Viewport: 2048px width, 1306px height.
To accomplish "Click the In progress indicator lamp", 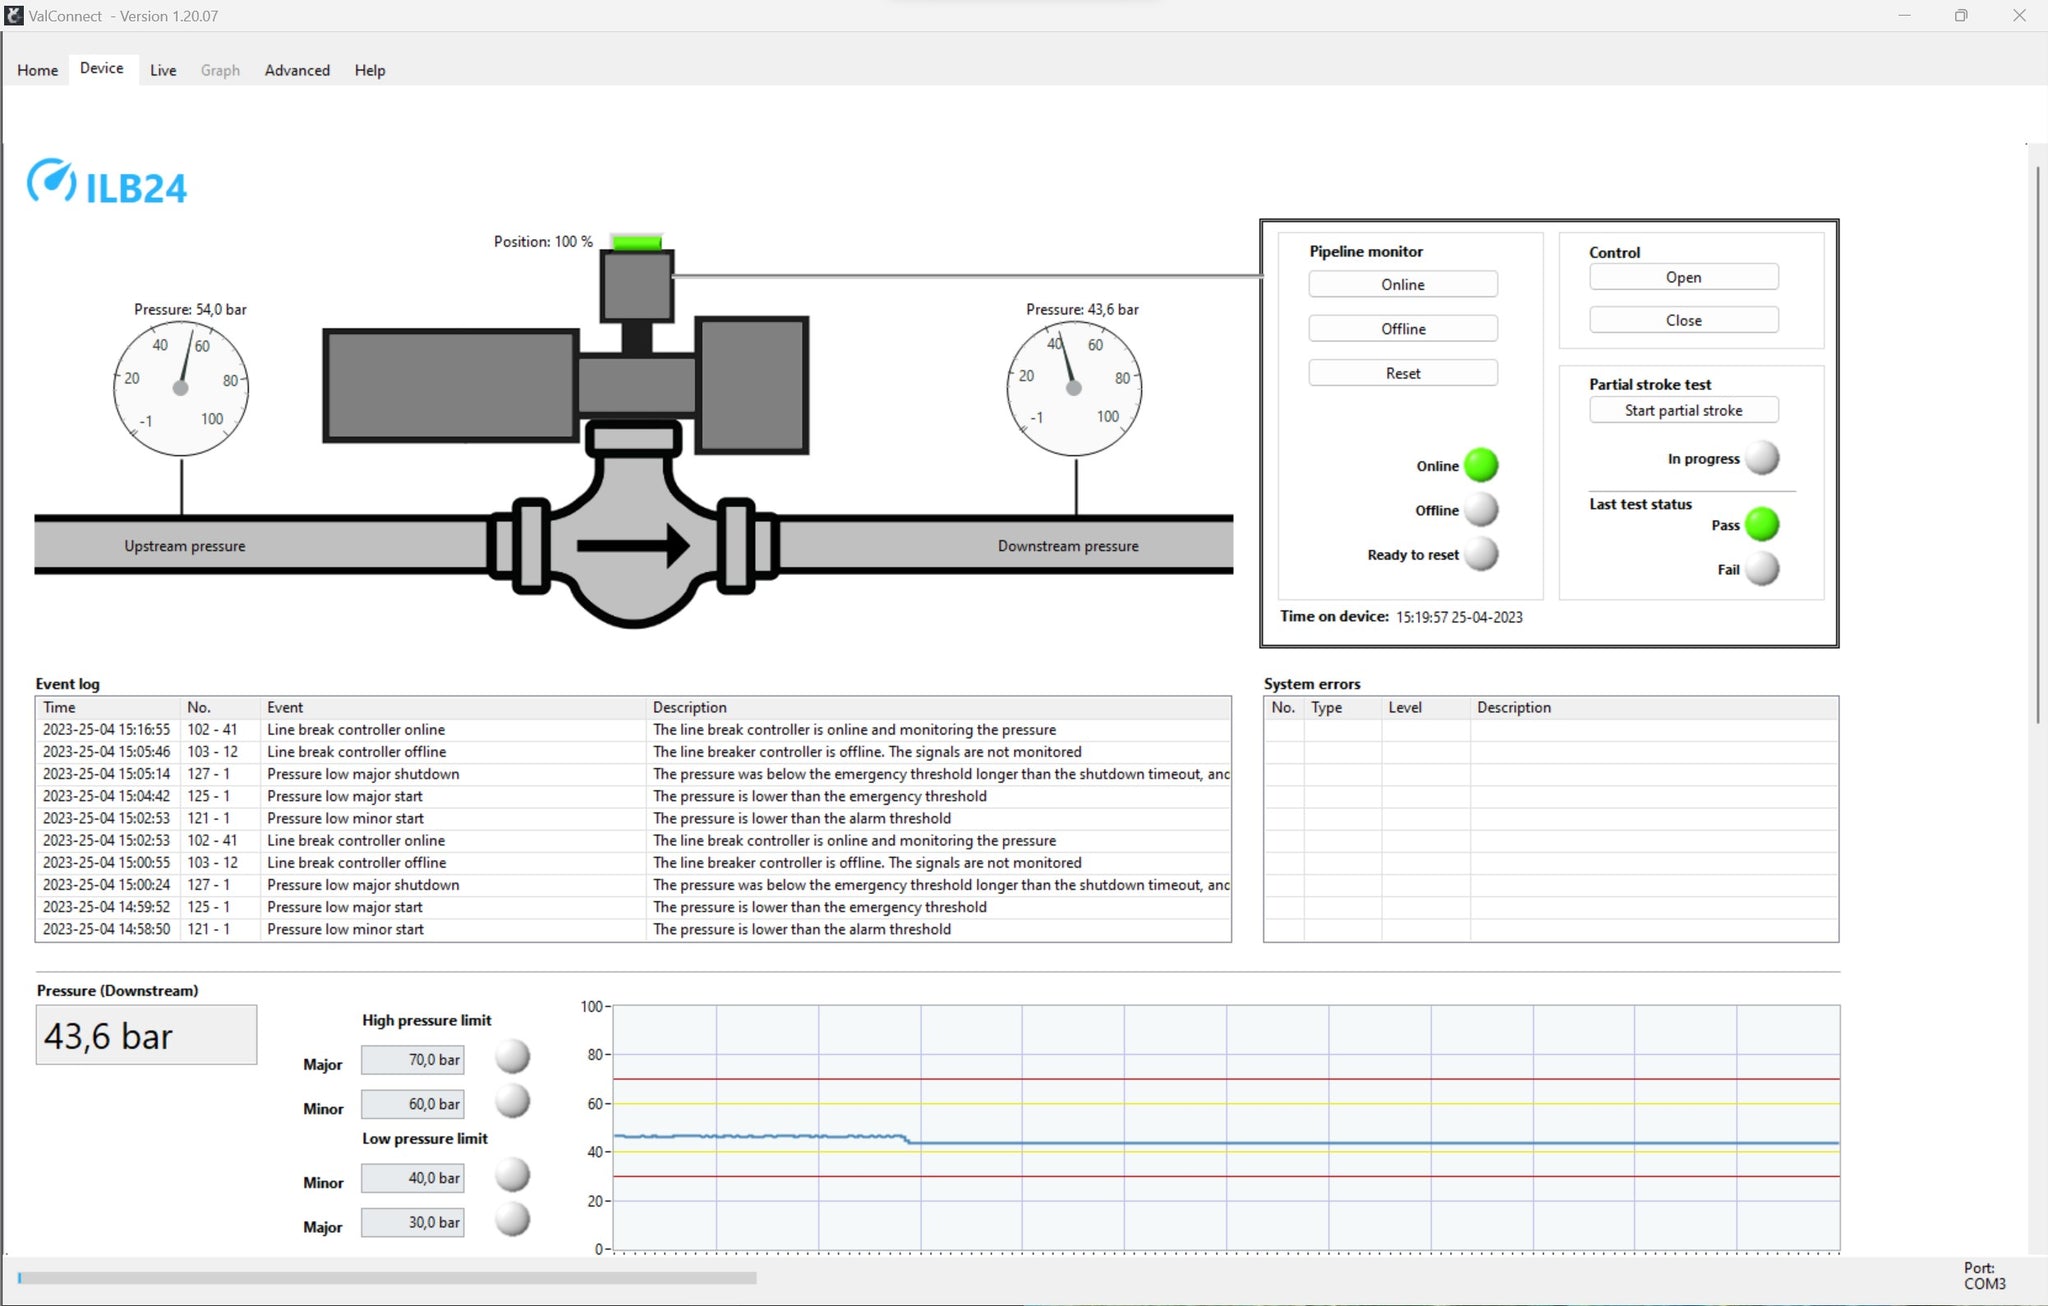I will tap(1762, 459).
